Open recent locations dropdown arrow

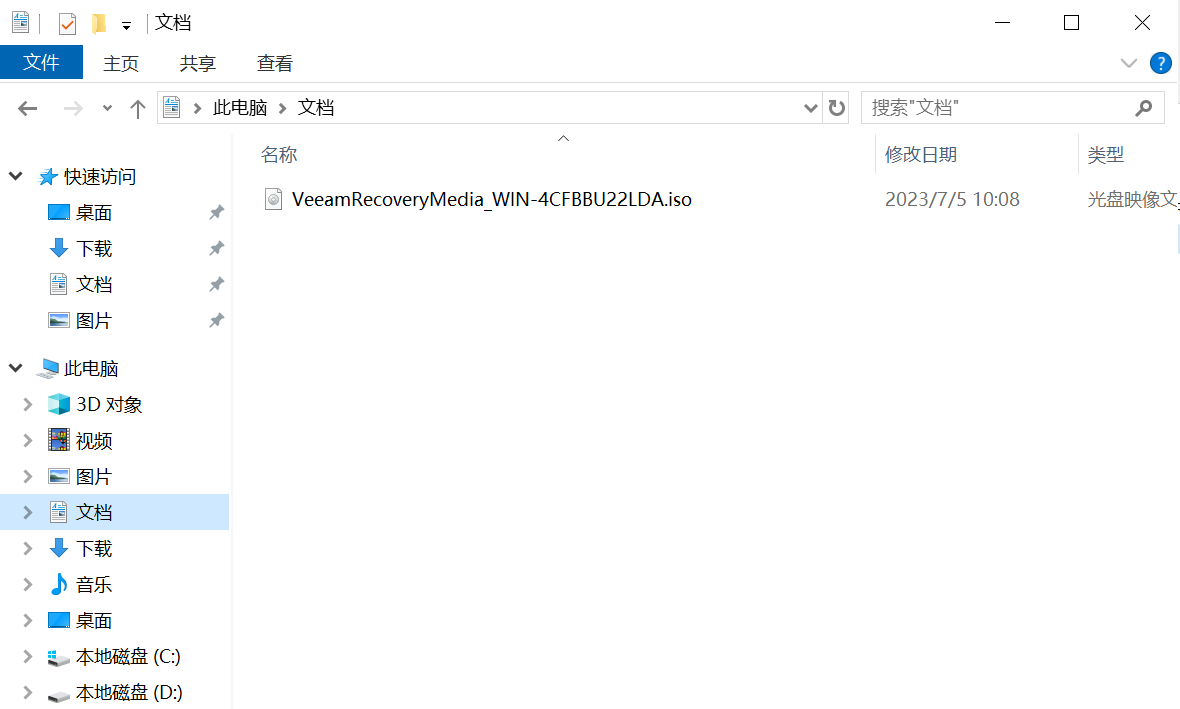[x=107, y=108]
